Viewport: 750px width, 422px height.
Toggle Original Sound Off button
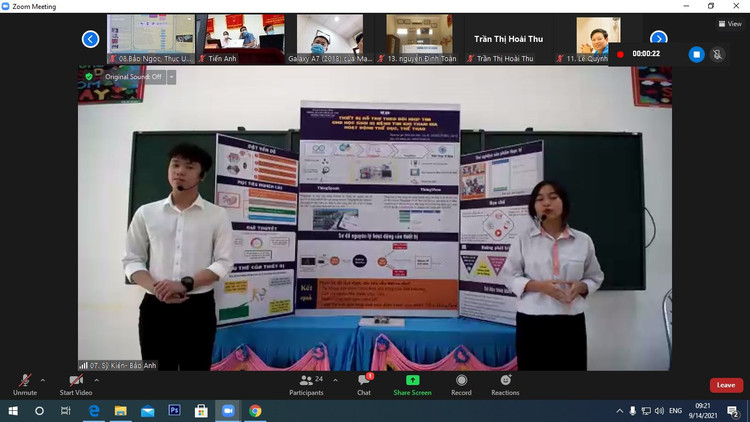coord(134,76)
